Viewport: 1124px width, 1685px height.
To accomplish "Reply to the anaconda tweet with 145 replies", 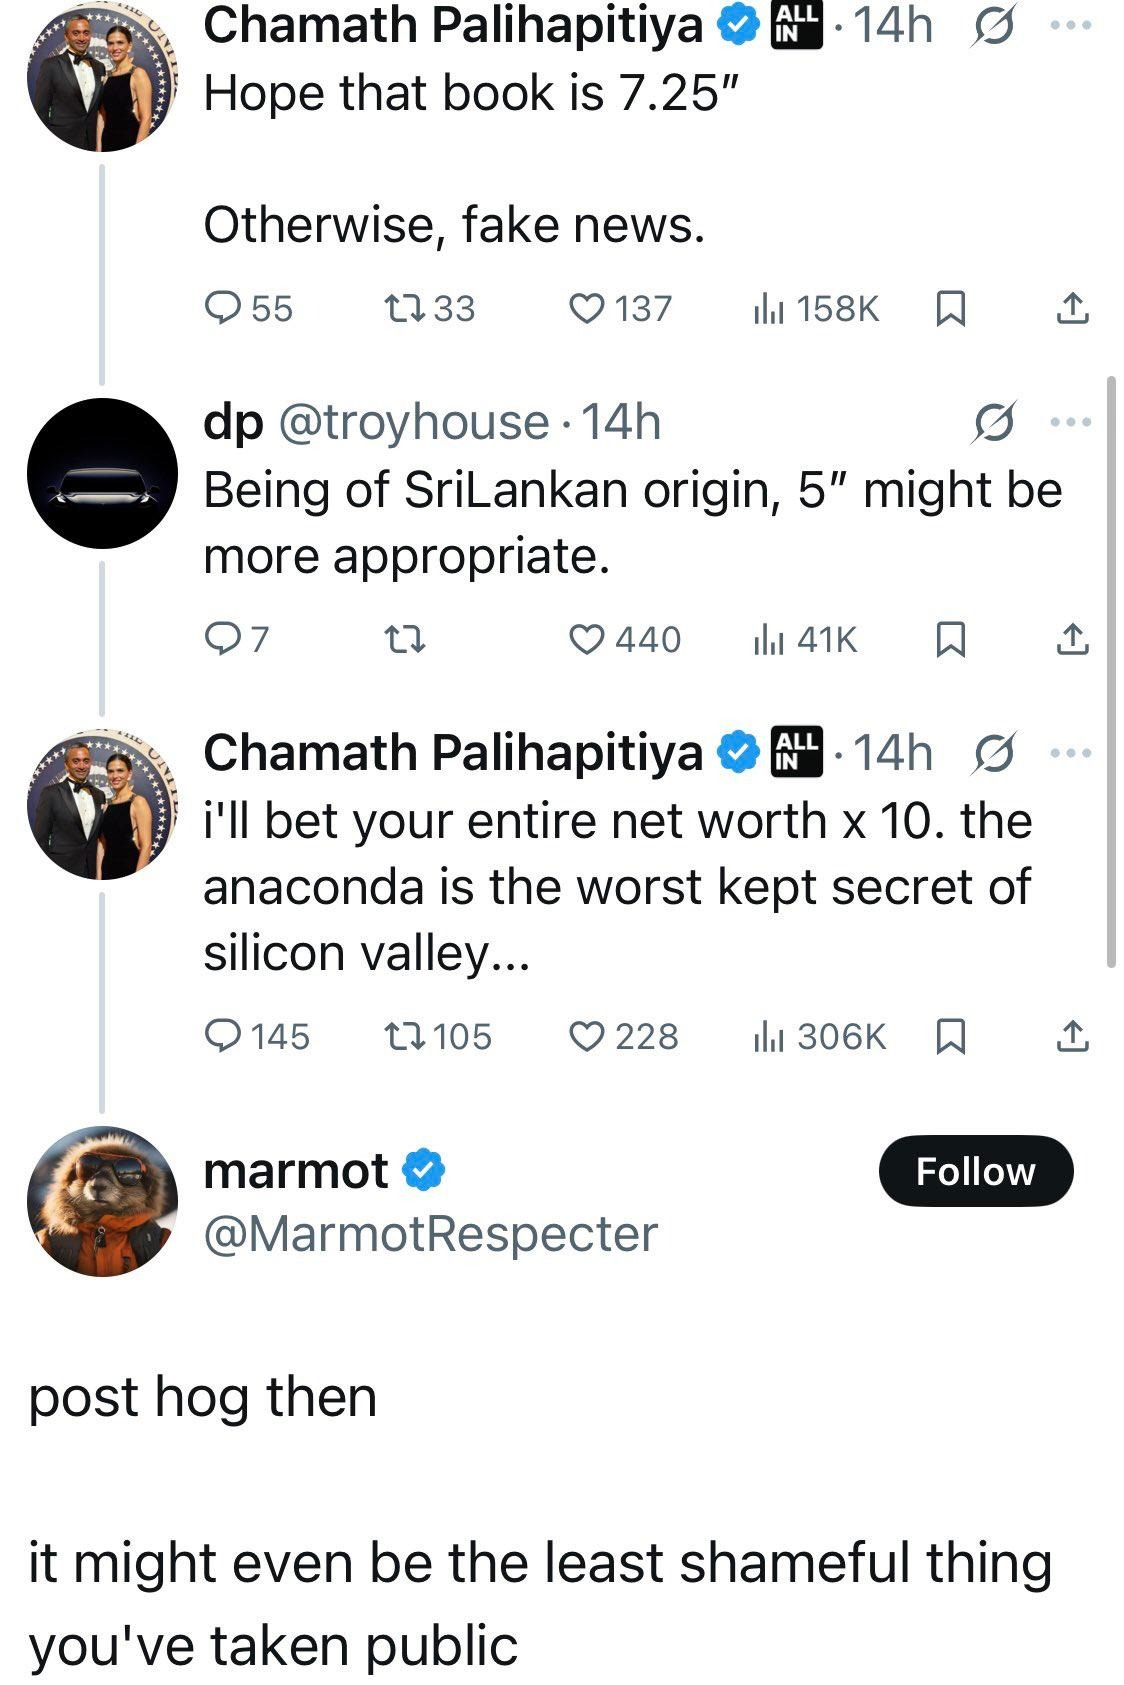I will pyautogui.click(x=220, y=1036).
